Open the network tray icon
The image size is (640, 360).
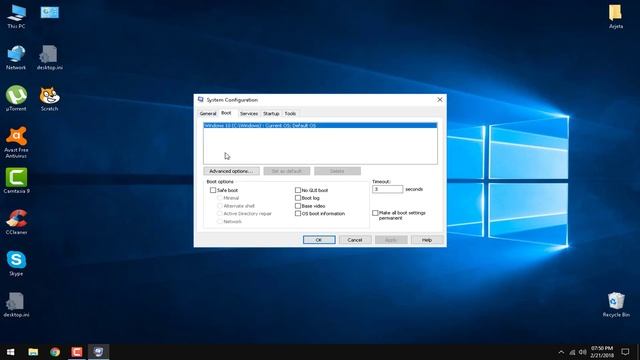[x=572, y=352]
